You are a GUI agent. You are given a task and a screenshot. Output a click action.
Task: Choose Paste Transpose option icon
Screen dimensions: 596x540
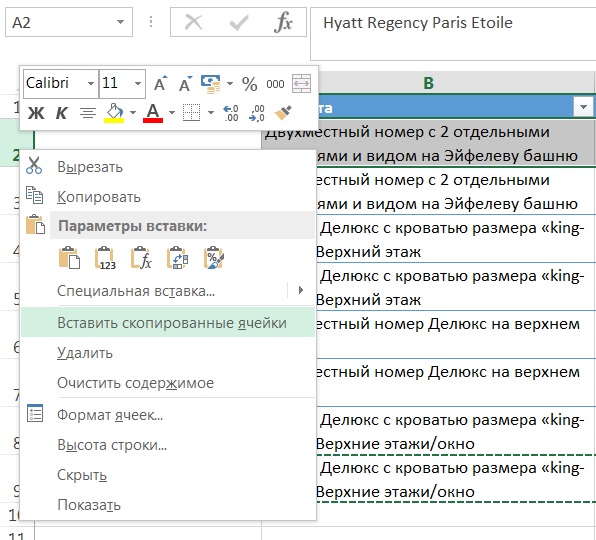coord(177,258)
